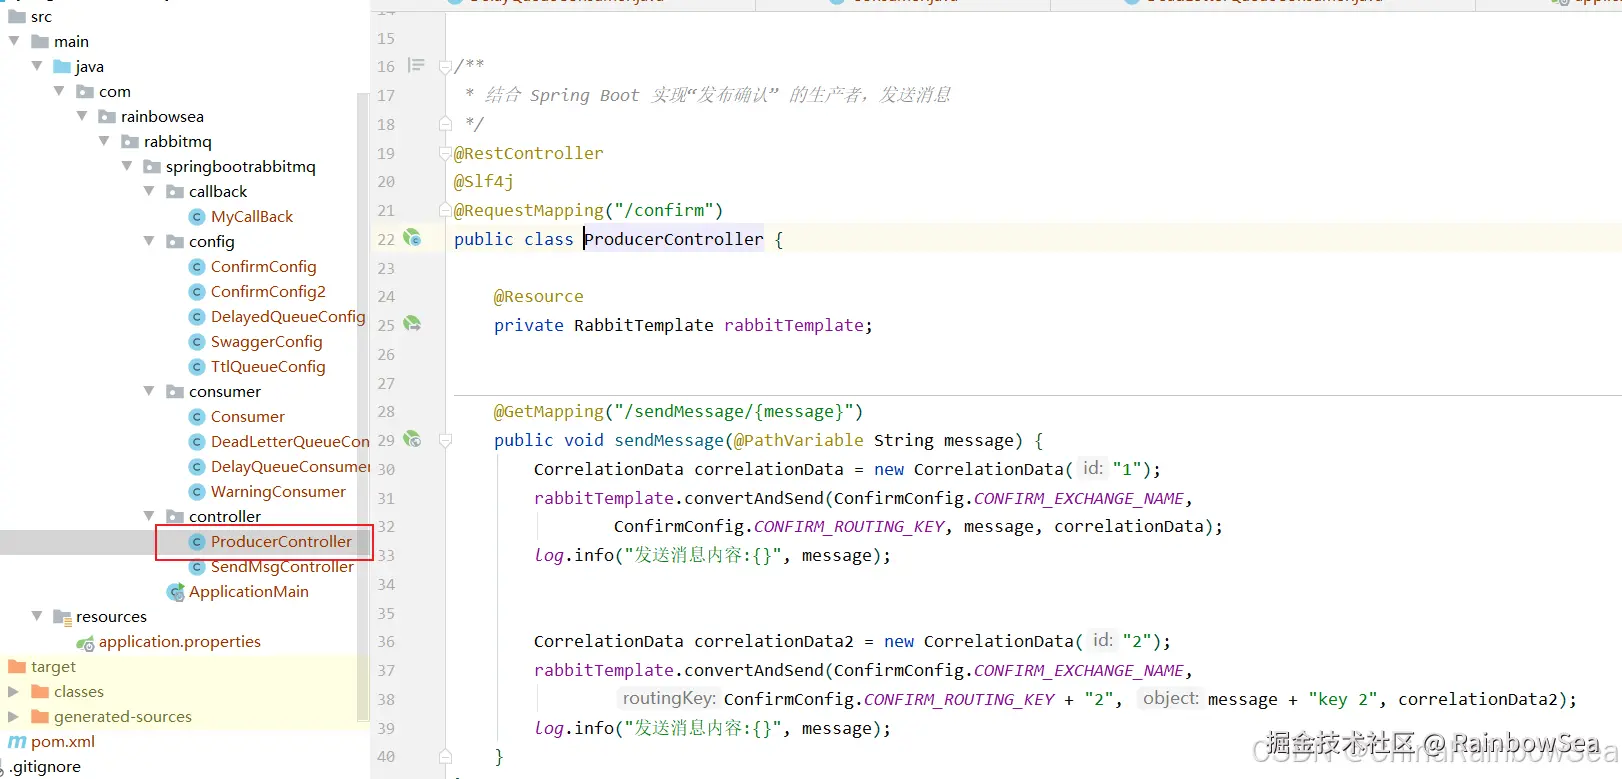
Task: Click the java source folder icon
Action: coord(62,67)
